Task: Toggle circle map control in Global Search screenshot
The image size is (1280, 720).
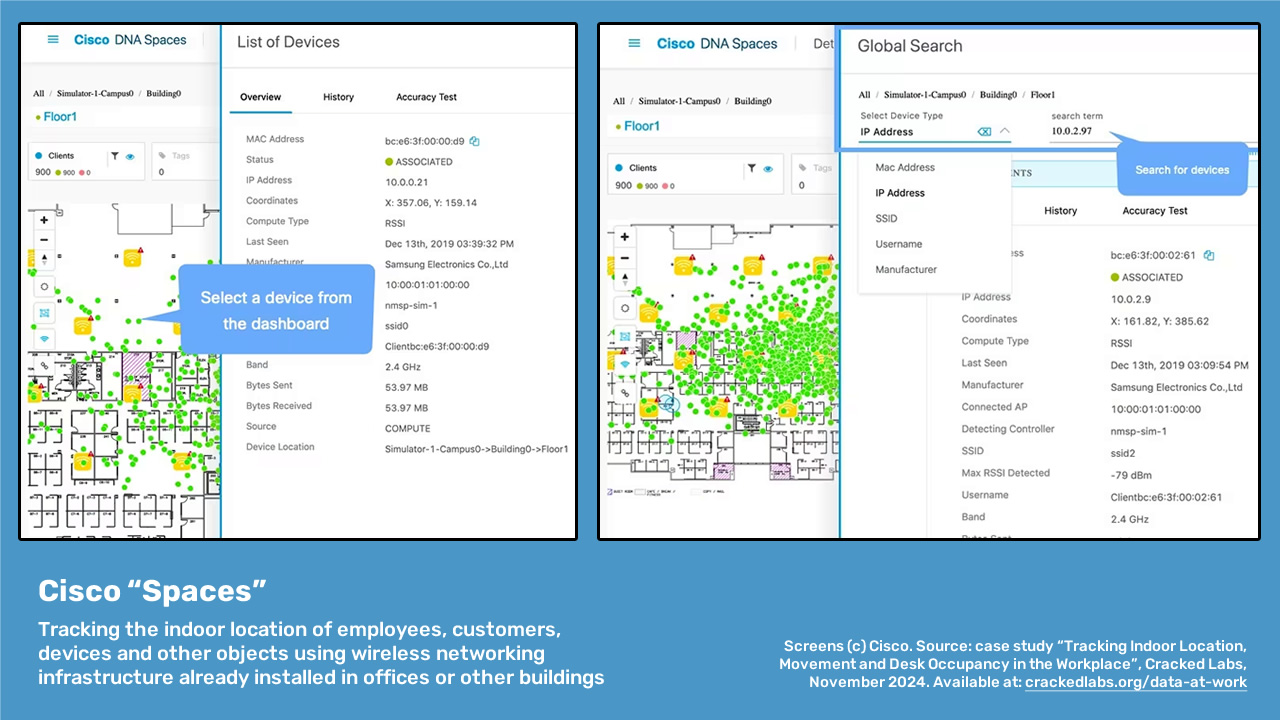Action: point(625,308)
